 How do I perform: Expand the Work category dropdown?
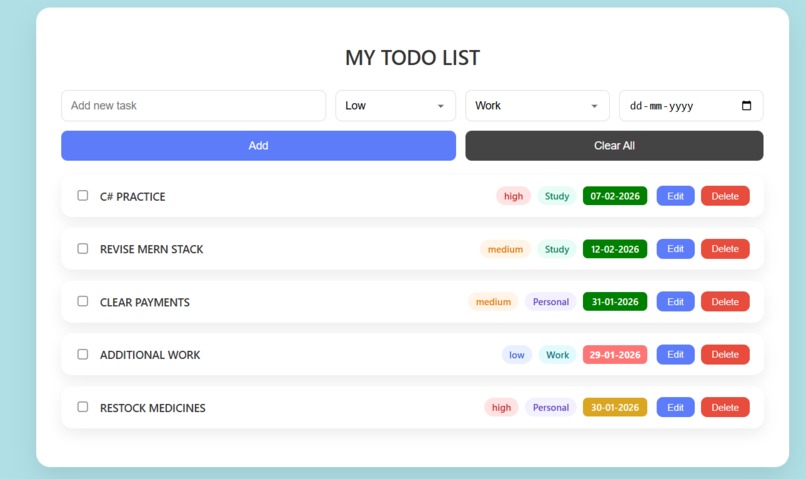tap(537, 106)
